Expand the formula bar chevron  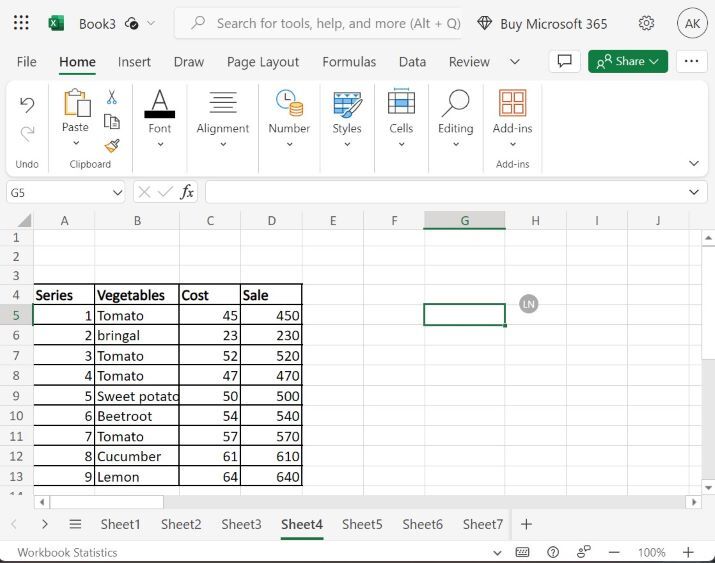[x=694, y=192]
